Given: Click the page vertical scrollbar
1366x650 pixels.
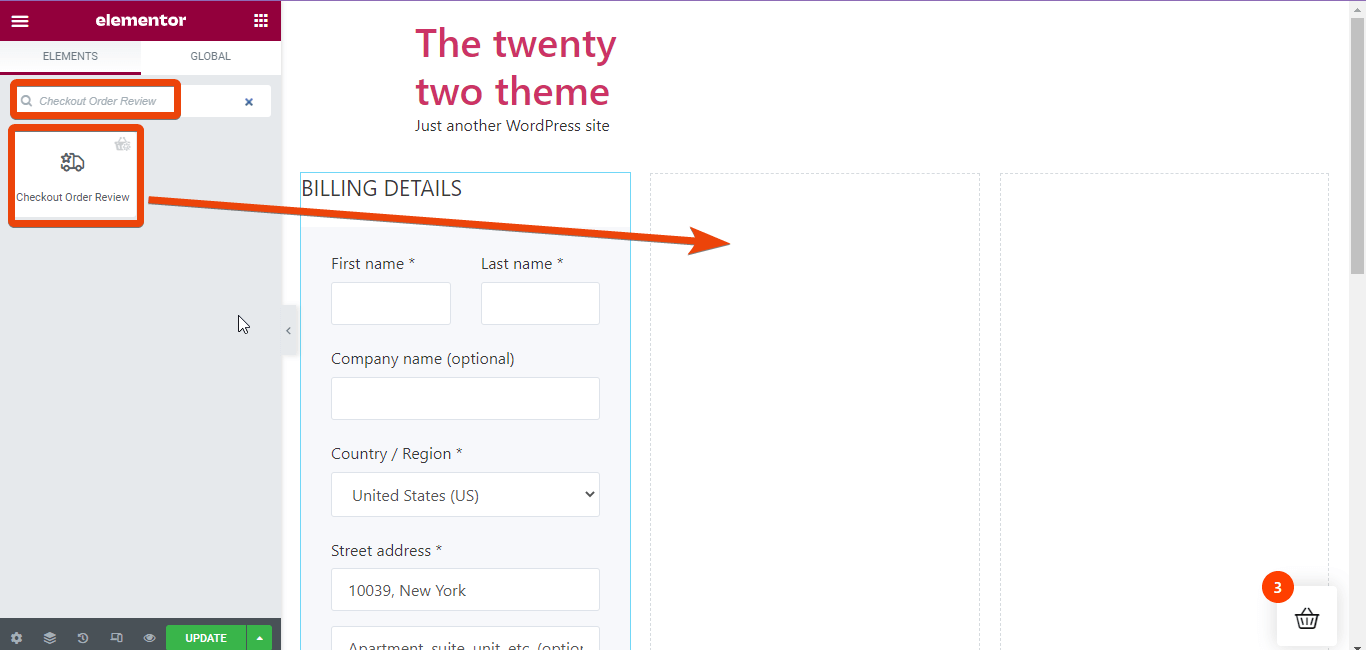Looking at the screenshot, I should (x=1357, y=150).
